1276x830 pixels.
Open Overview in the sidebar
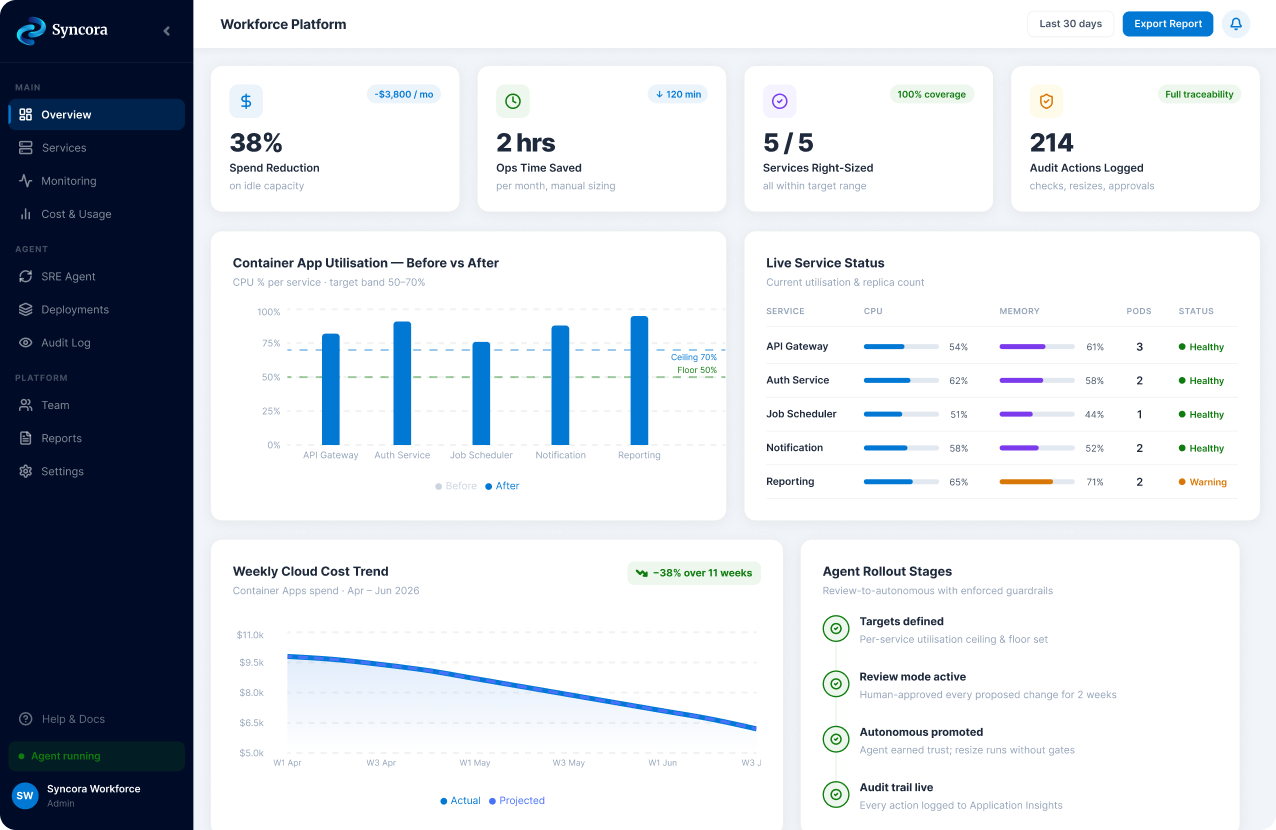[x=97, y=115]
